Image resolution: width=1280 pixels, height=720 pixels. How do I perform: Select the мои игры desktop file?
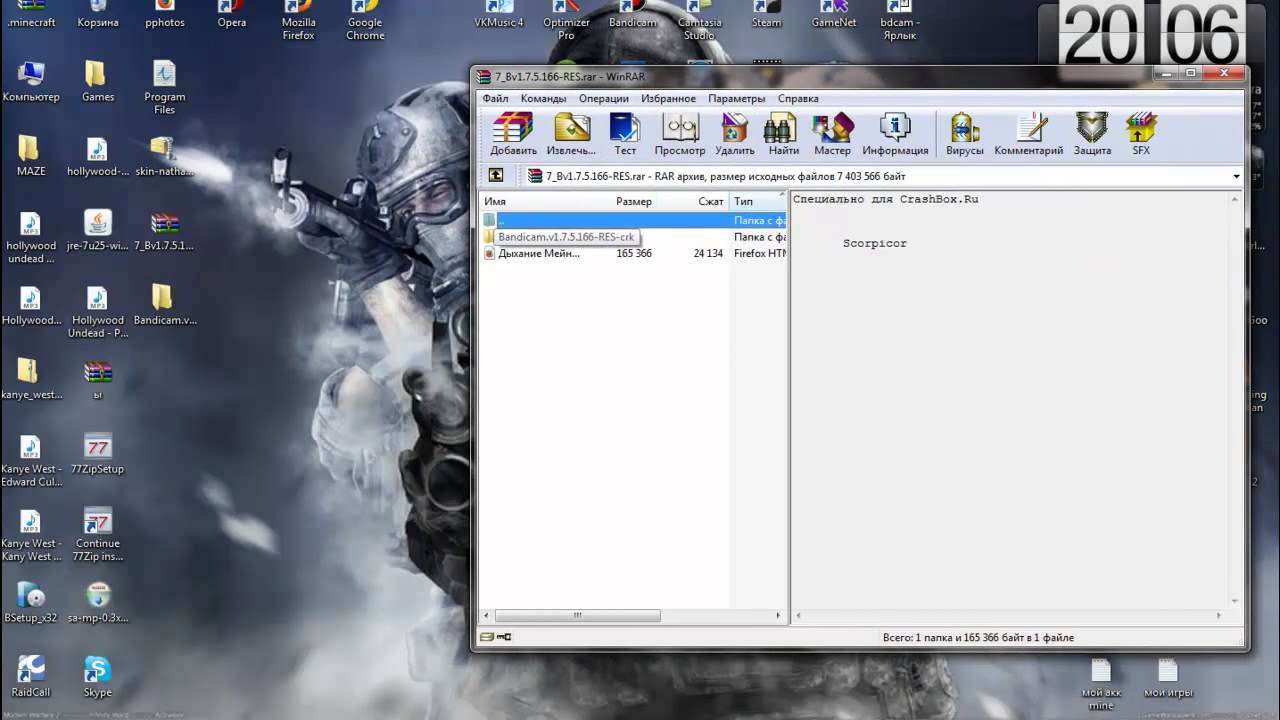[x=1168, y=677]
